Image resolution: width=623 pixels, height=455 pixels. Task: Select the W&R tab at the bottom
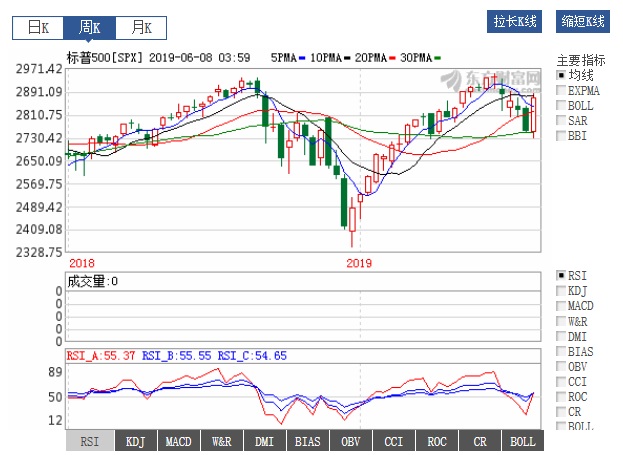221,441
